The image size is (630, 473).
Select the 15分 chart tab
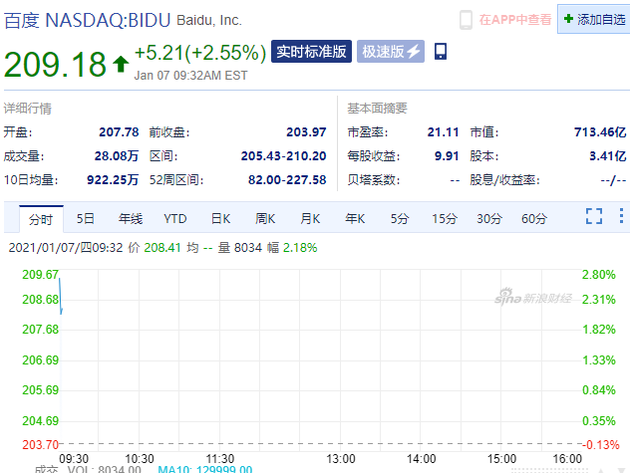click(444, 219)
